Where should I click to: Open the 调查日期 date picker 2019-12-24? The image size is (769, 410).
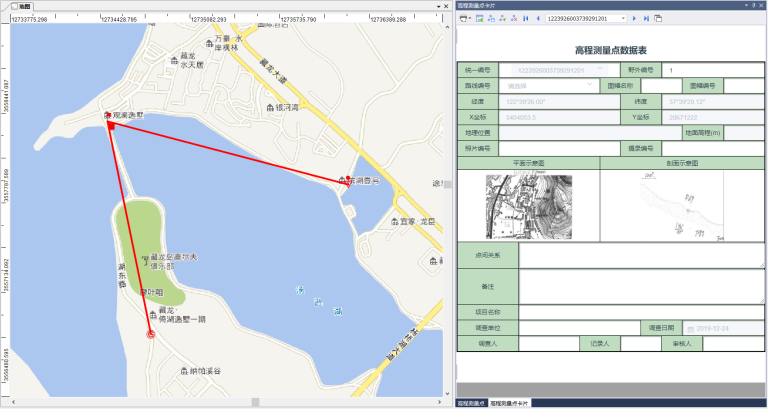[723, 328]
